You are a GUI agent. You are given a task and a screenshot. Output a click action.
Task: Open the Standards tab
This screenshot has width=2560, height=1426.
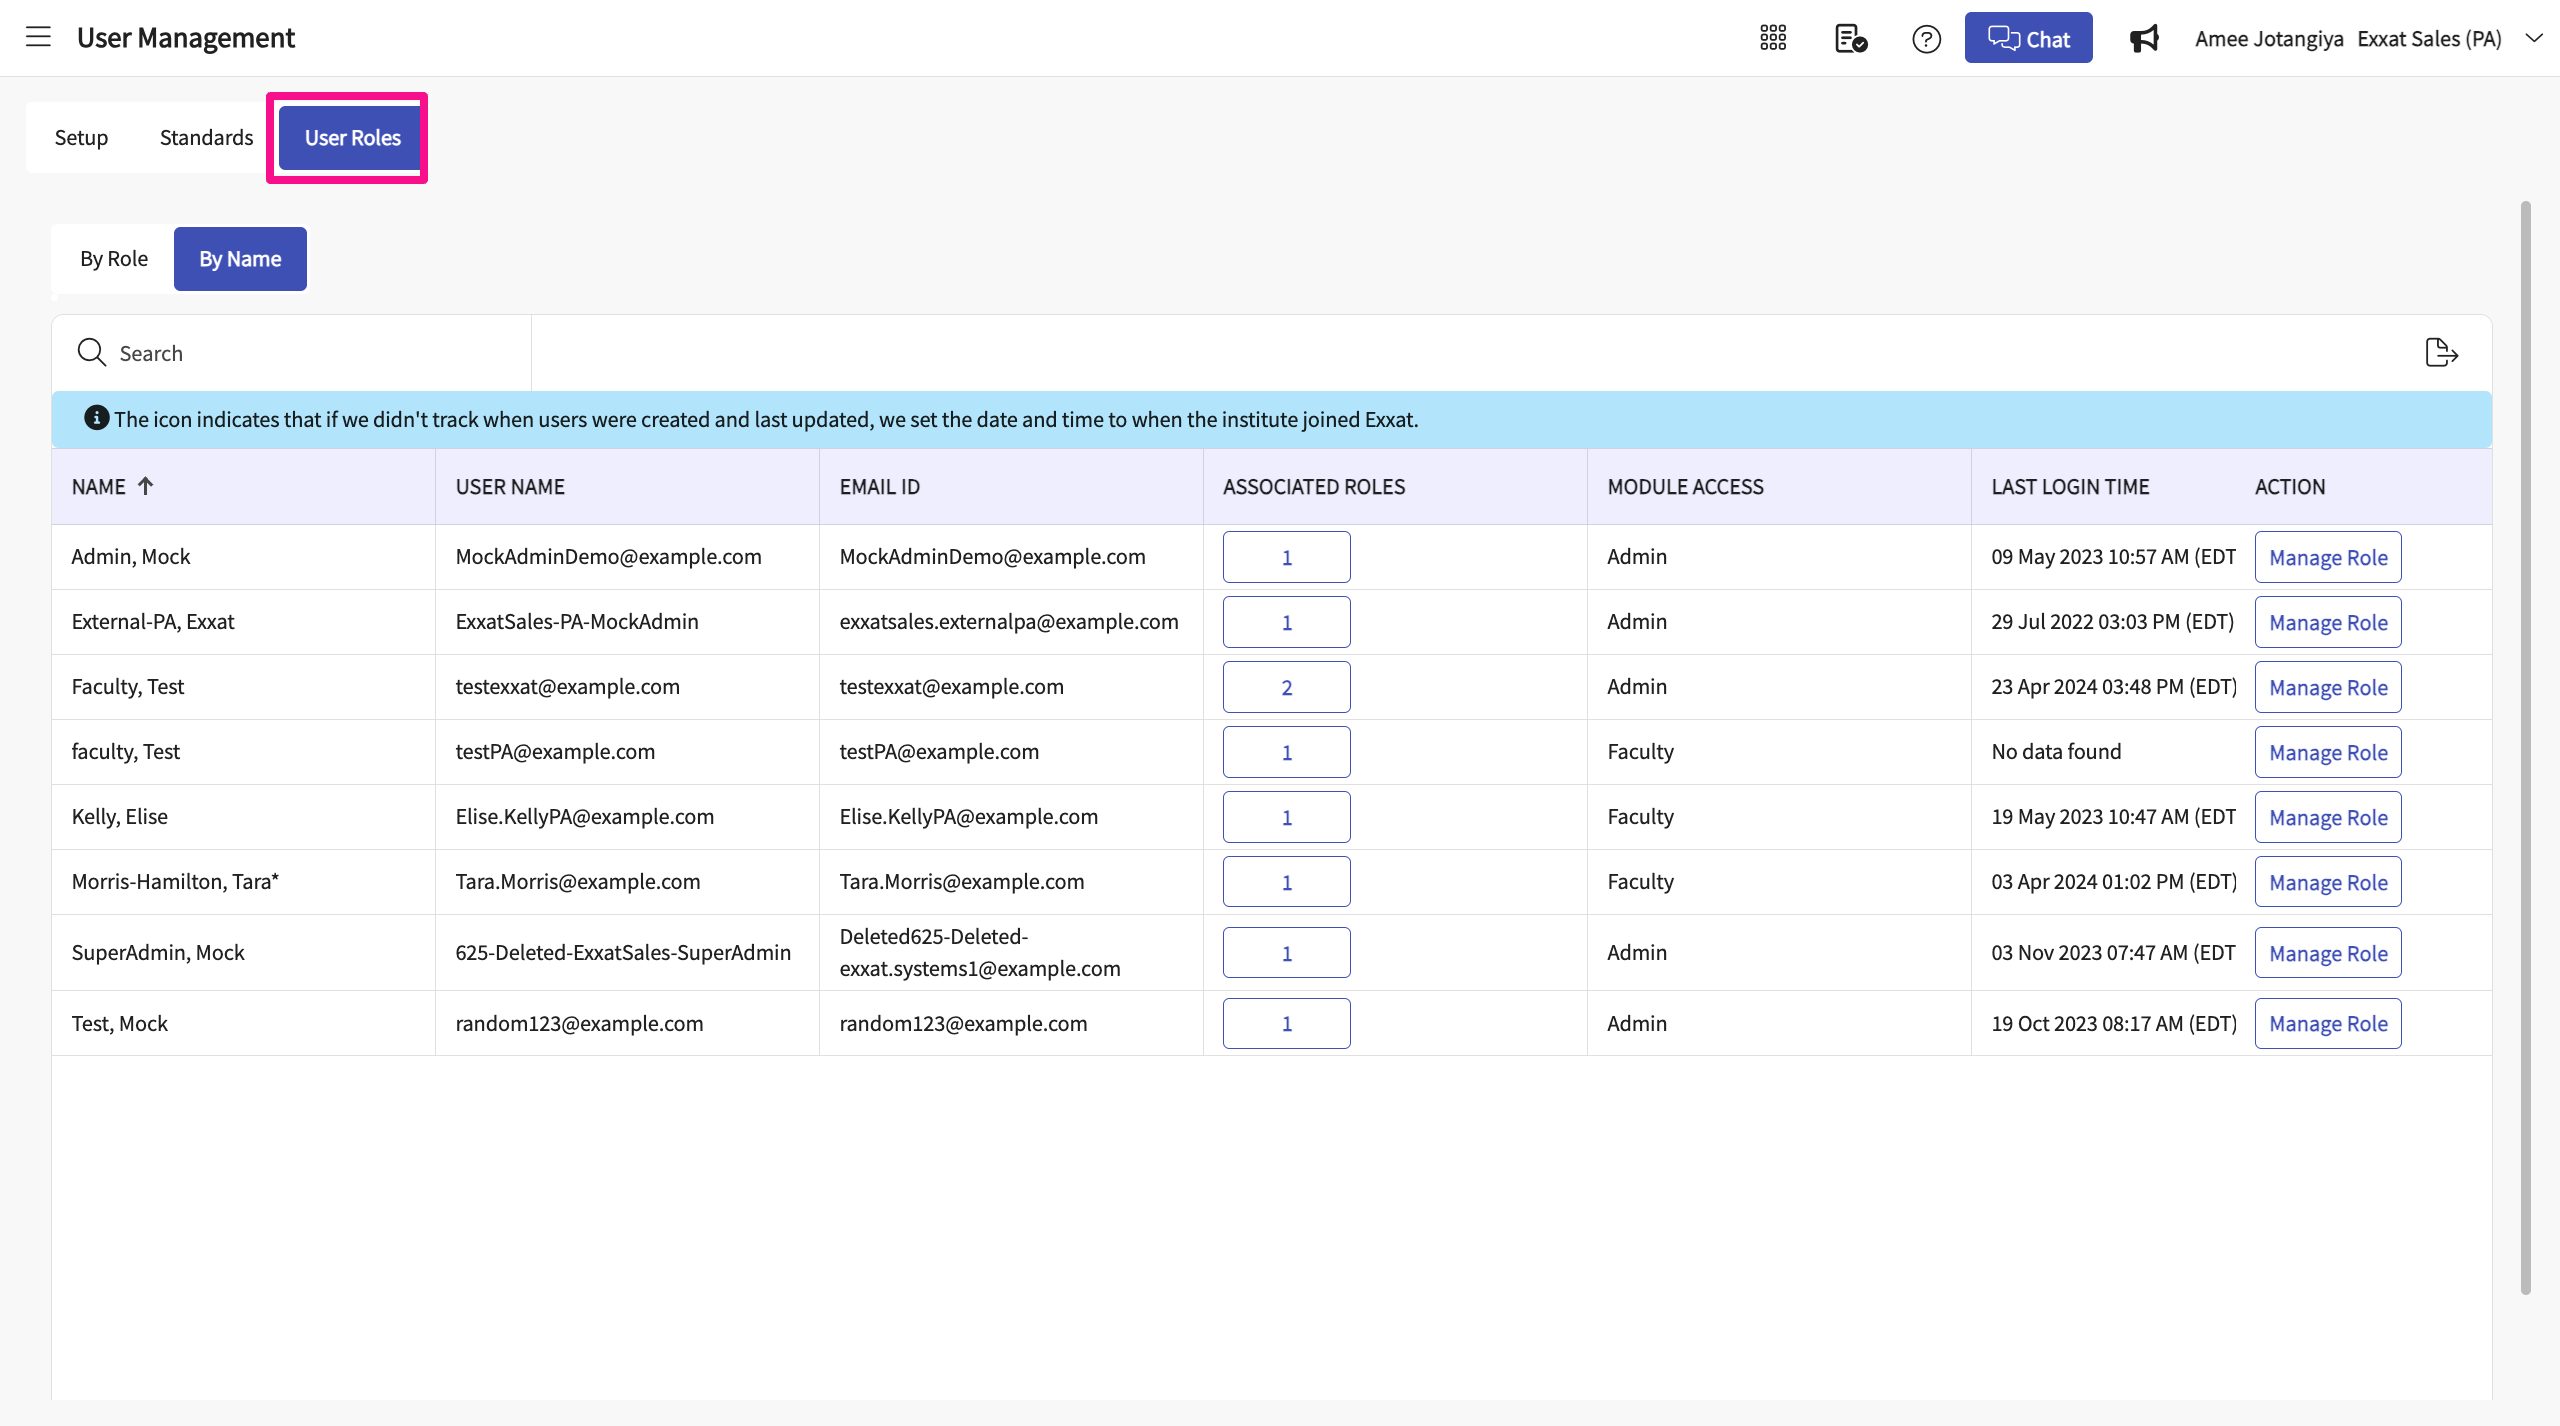(206, 138)
